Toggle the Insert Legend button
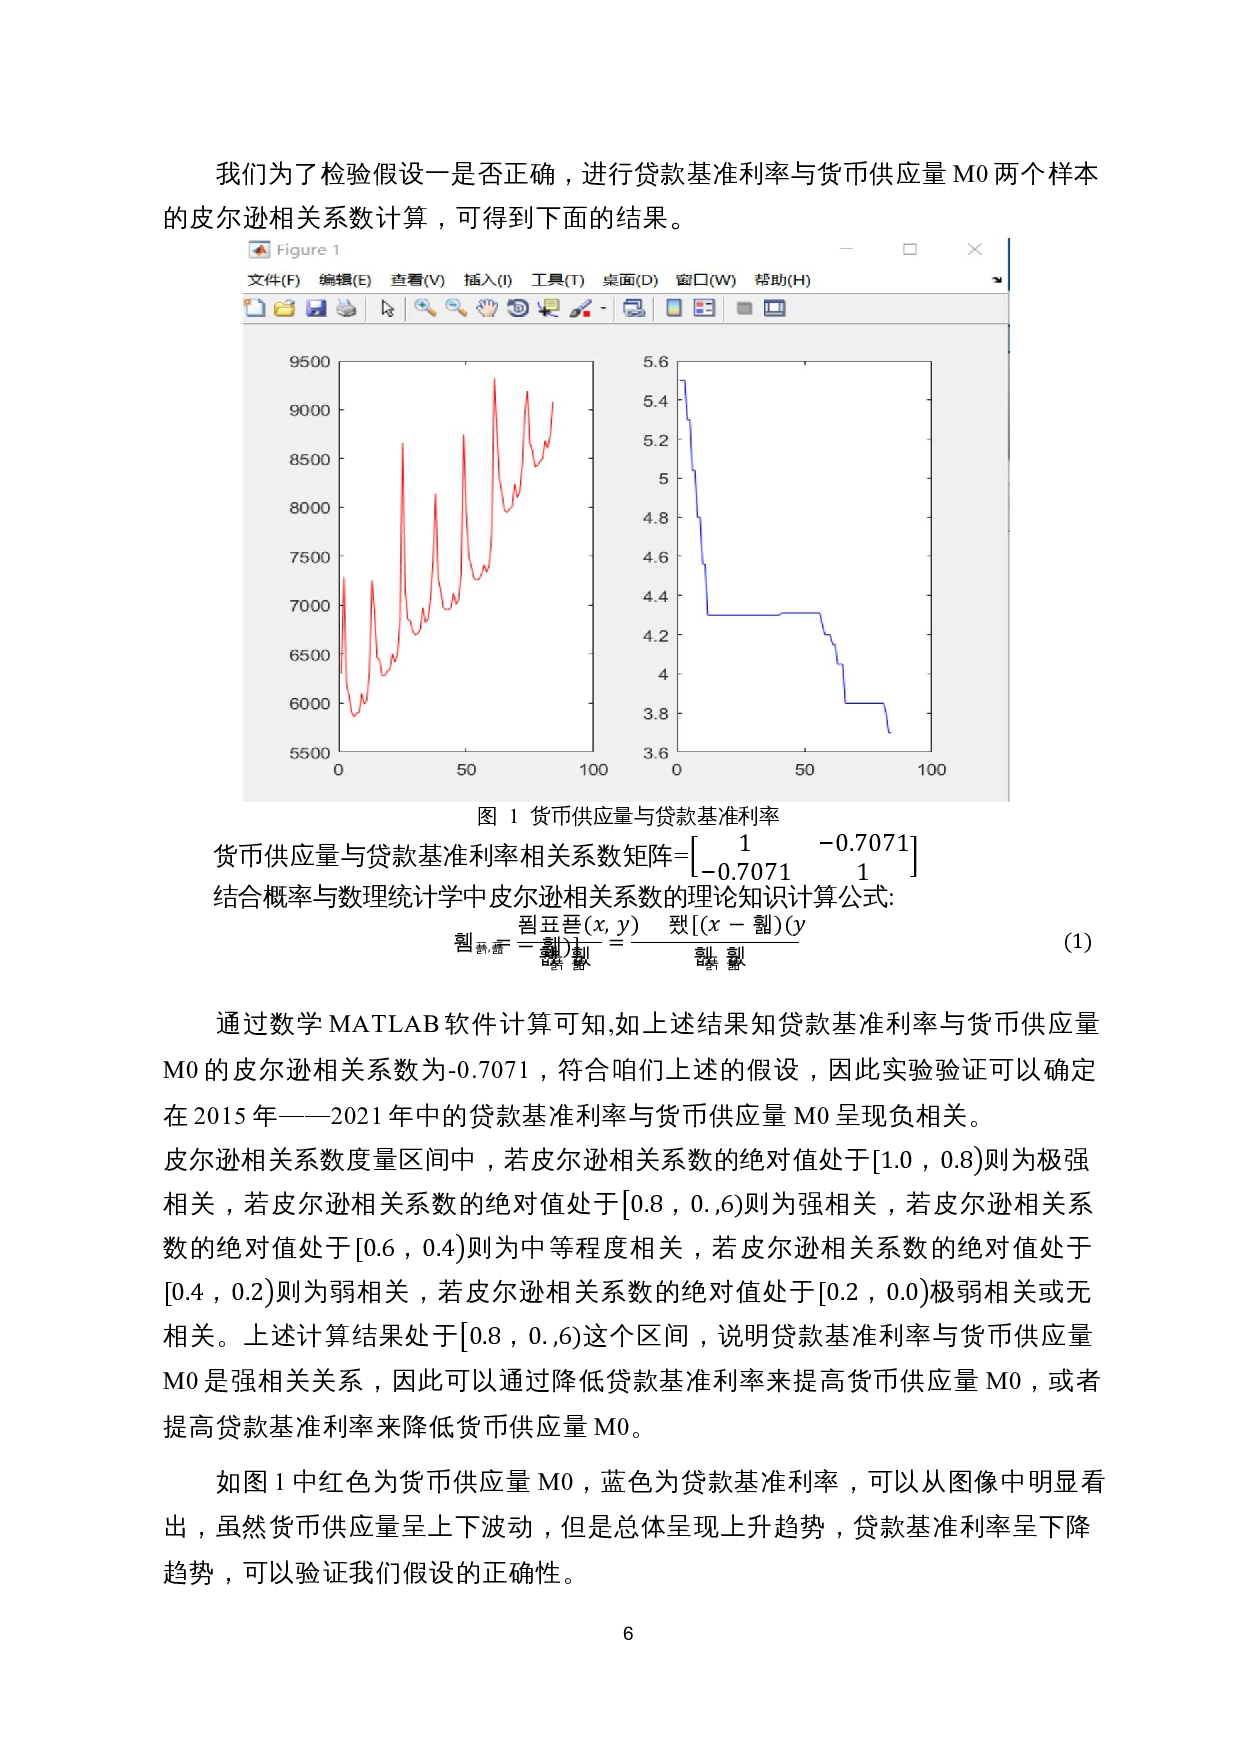Screen dimensions: 1240x1754 [704, 308]
